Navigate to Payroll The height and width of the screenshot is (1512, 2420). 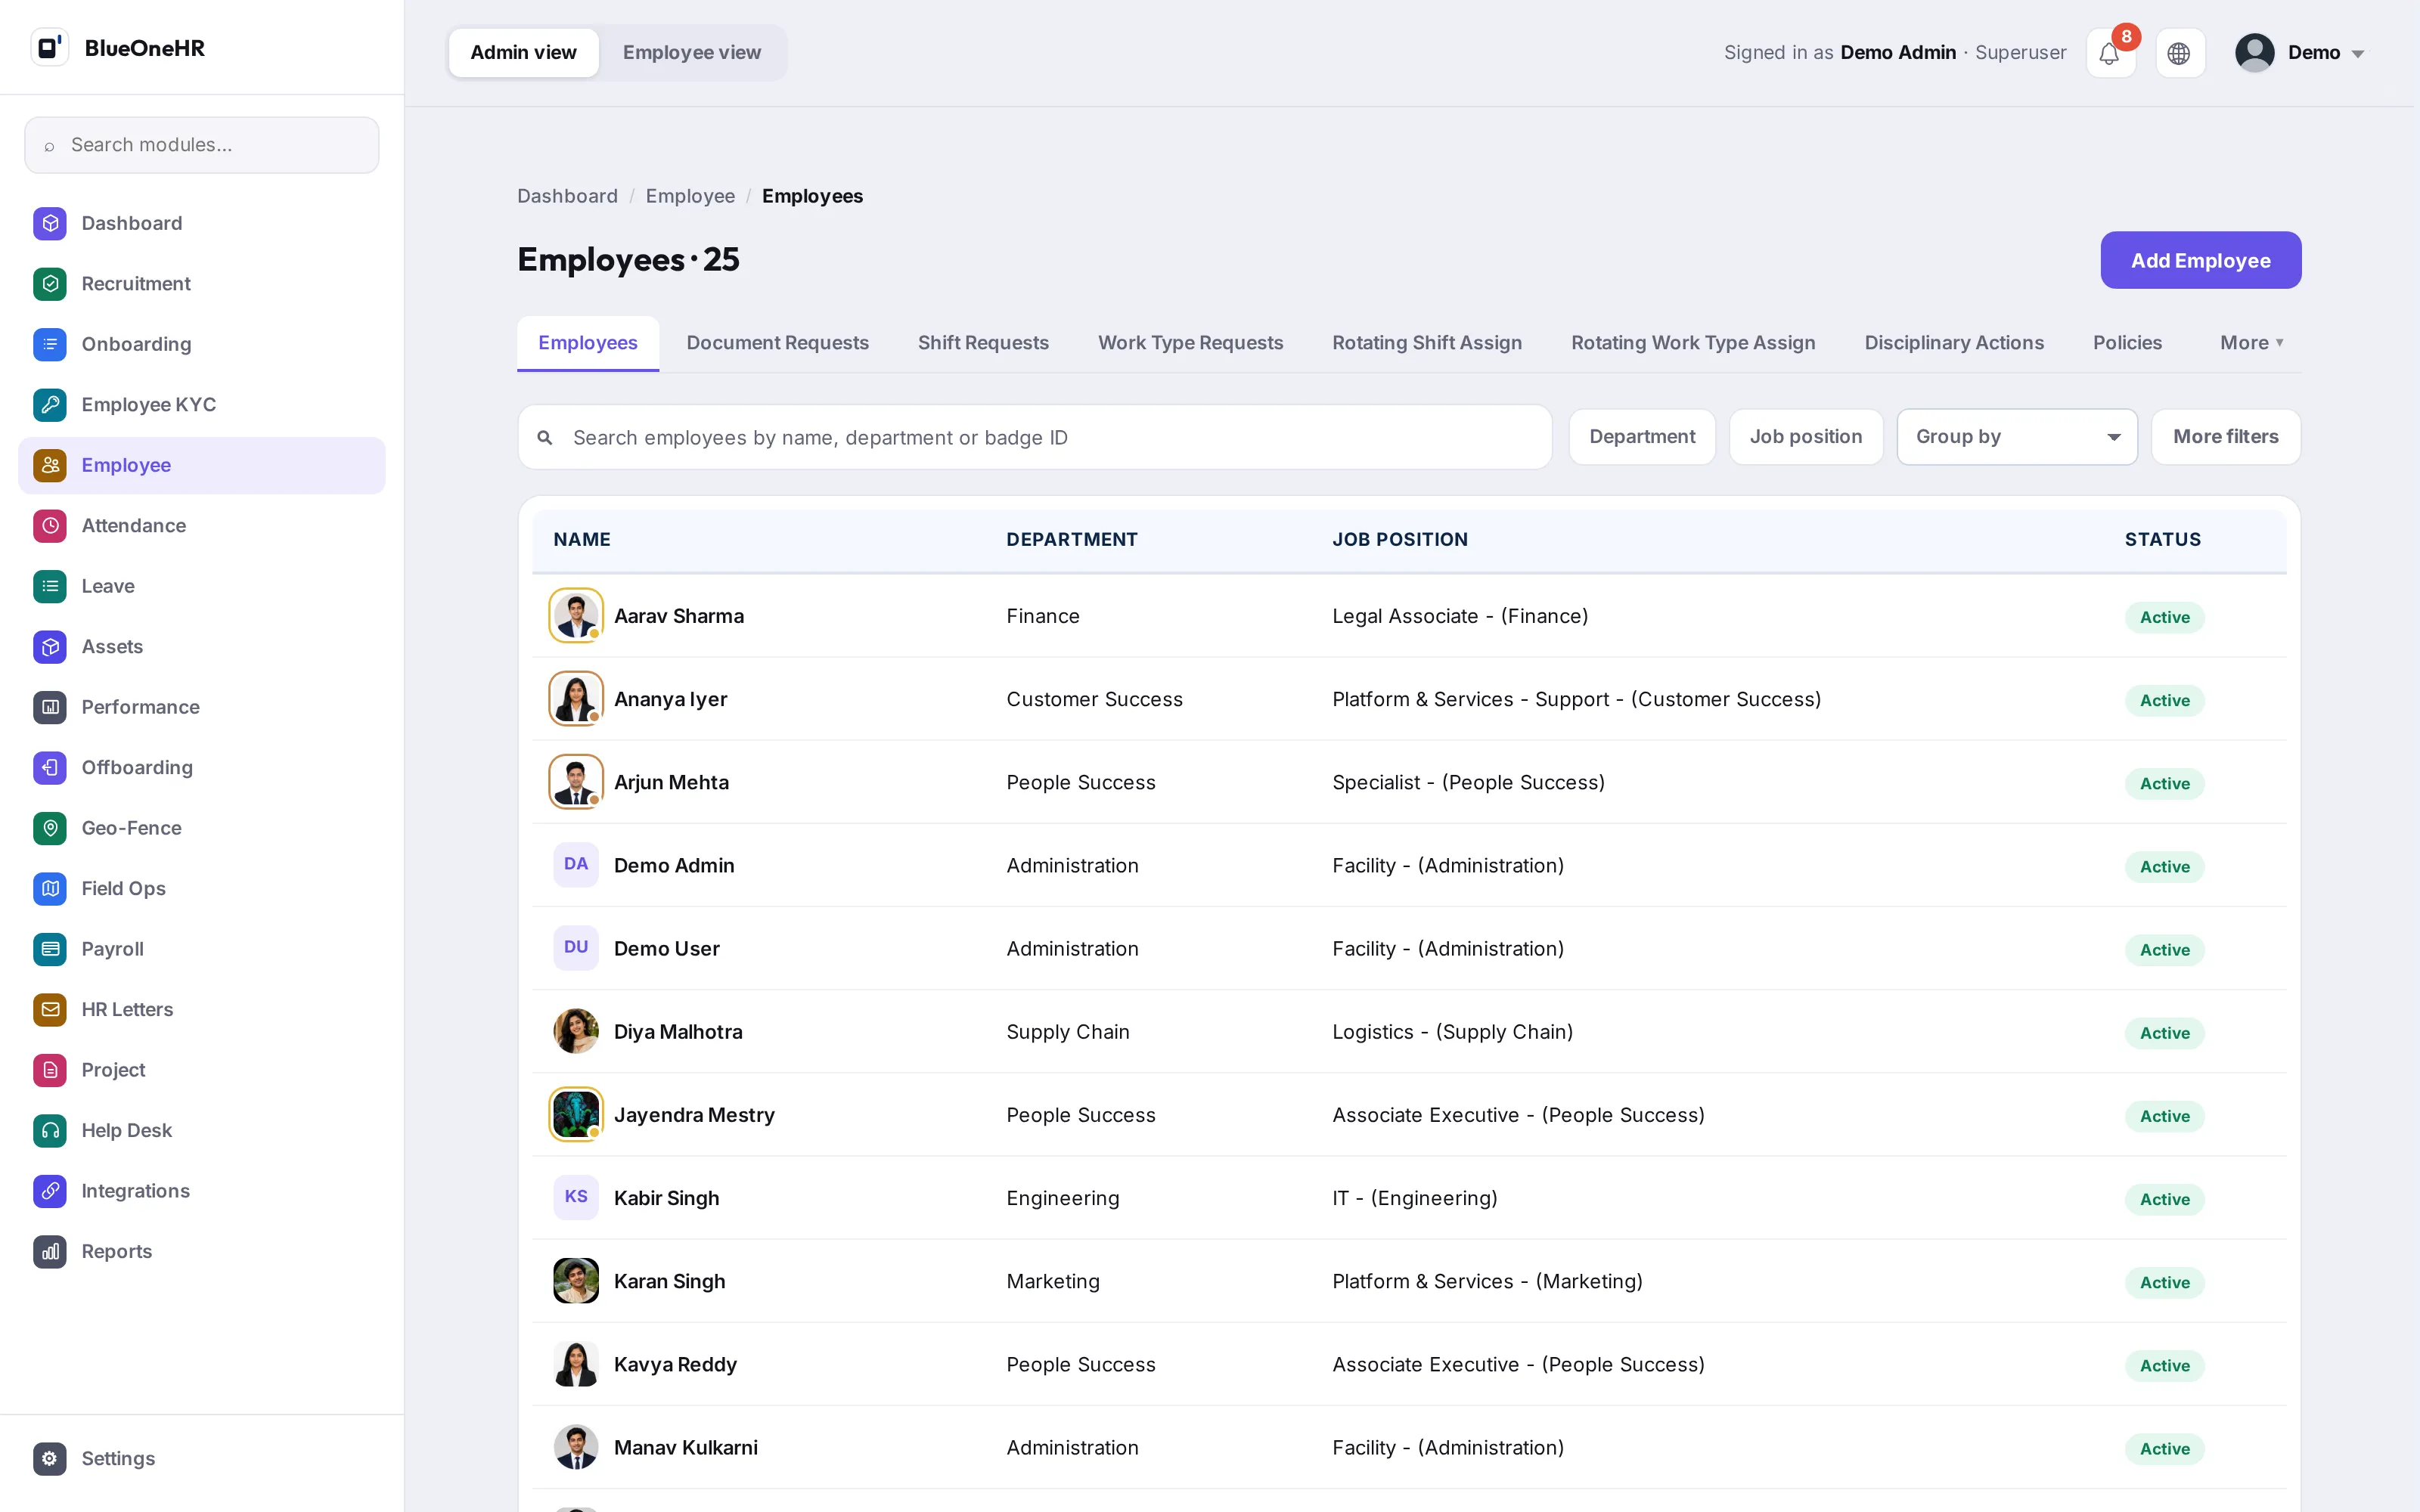202,949
